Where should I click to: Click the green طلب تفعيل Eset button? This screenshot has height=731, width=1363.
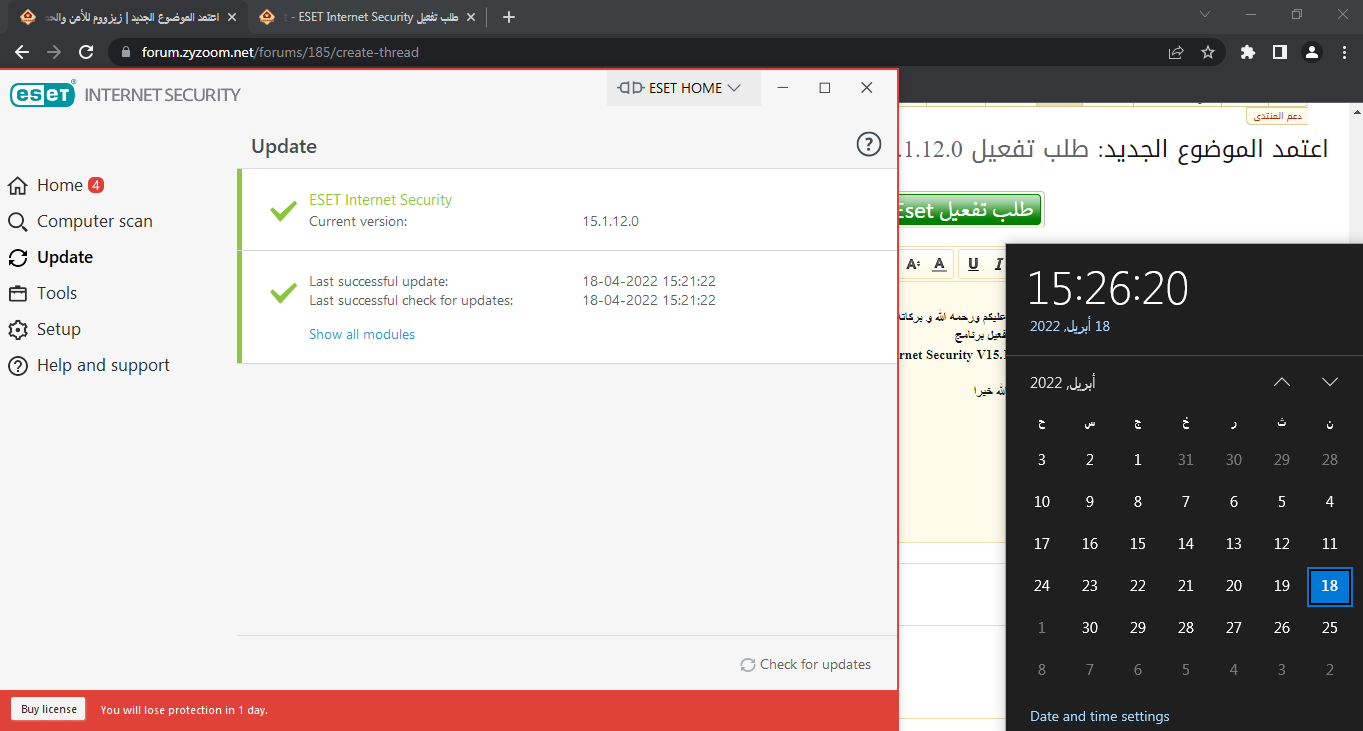[969, 210]
